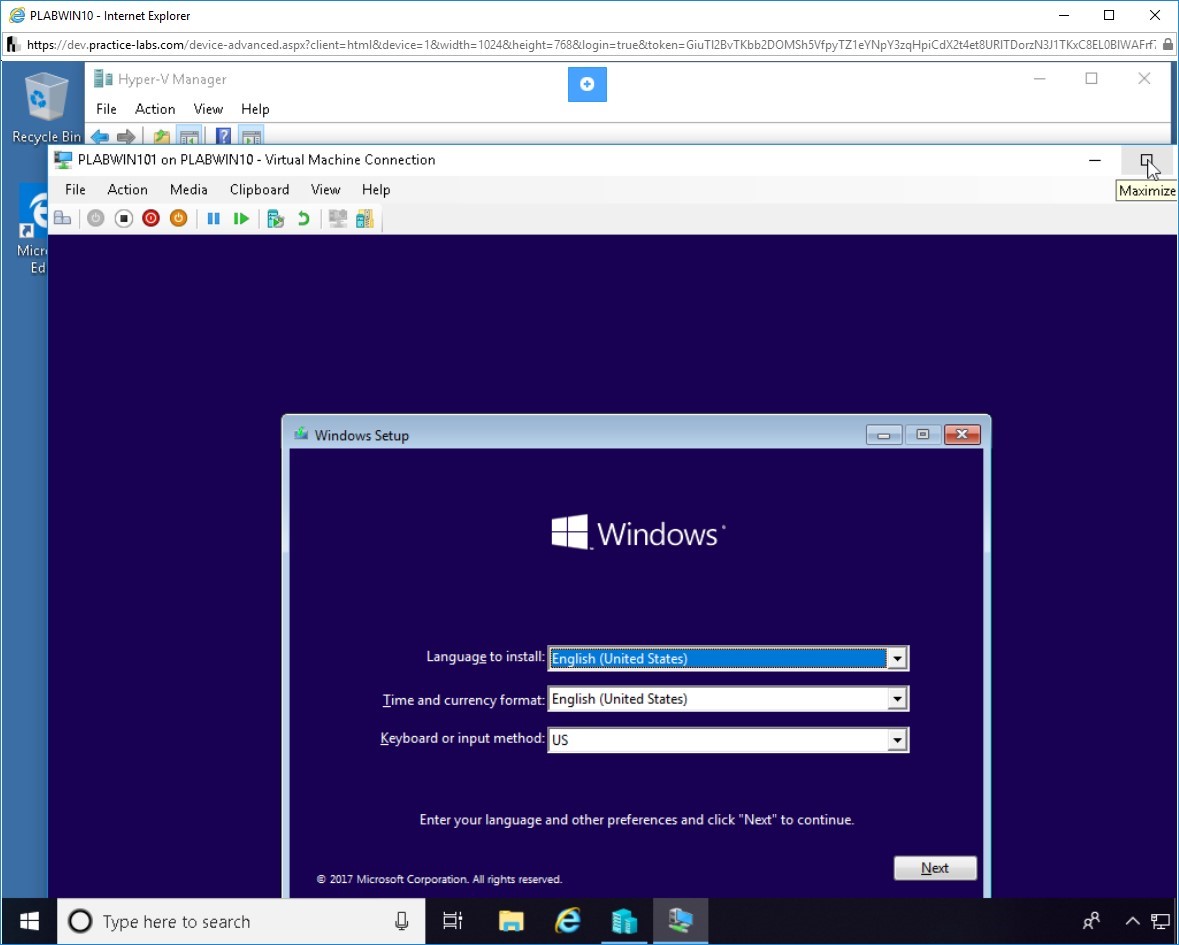Minimize the Windows Setup dialog
The width and height of the screenshot is (1179, 945).
coord(883,435)
